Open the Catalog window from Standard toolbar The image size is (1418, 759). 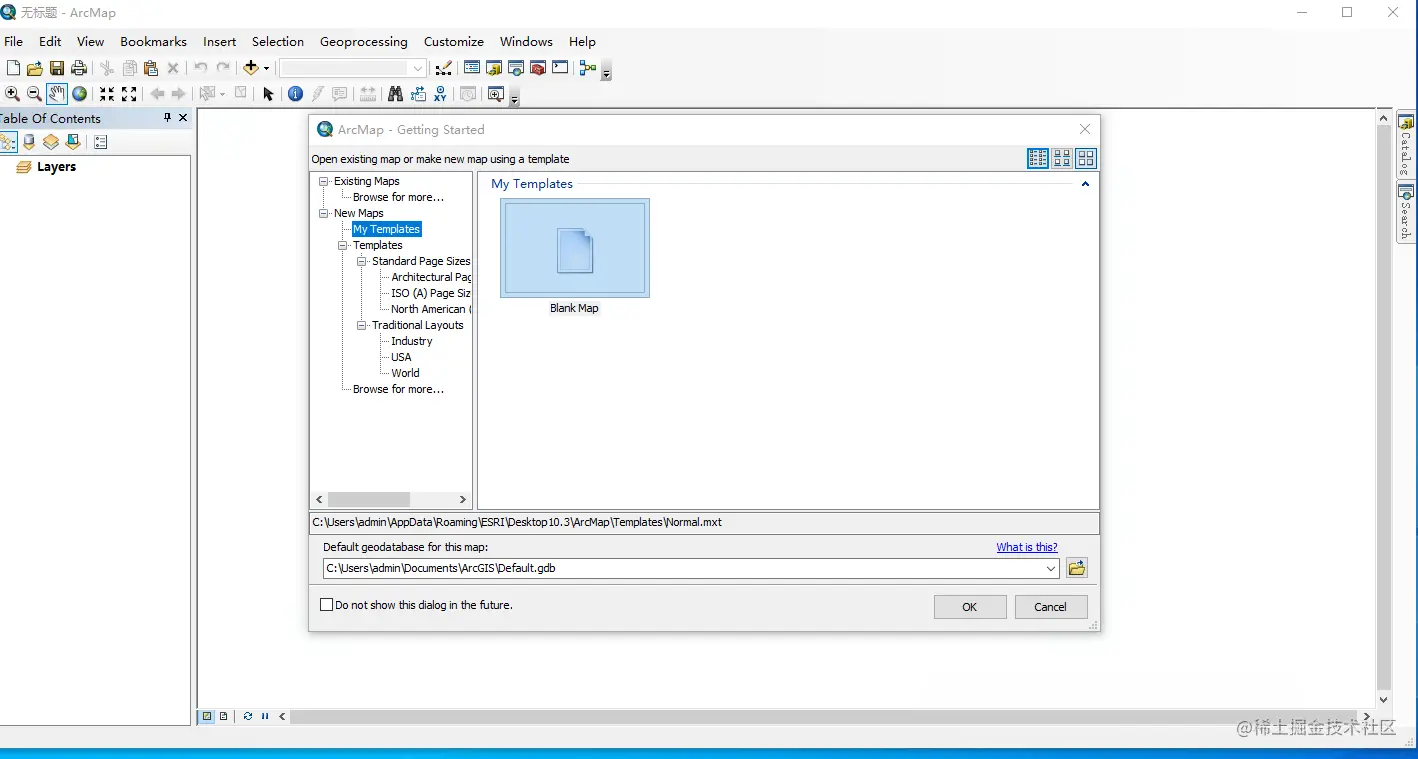494,68
